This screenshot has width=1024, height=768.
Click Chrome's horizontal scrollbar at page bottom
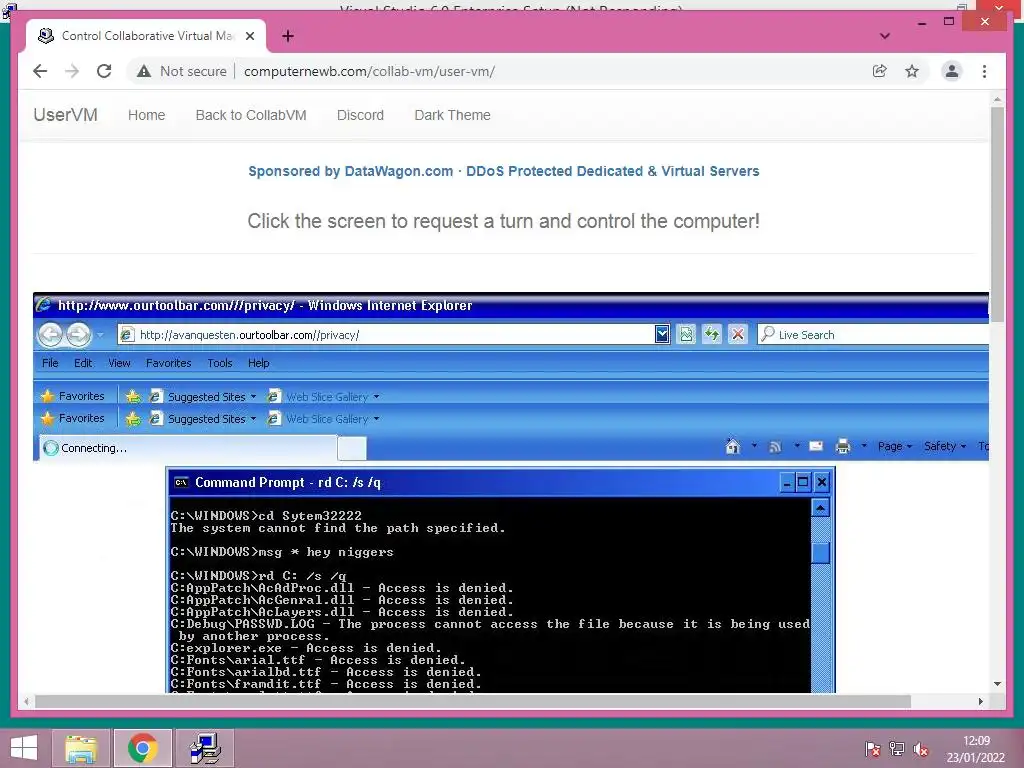[x=473, y=701]
